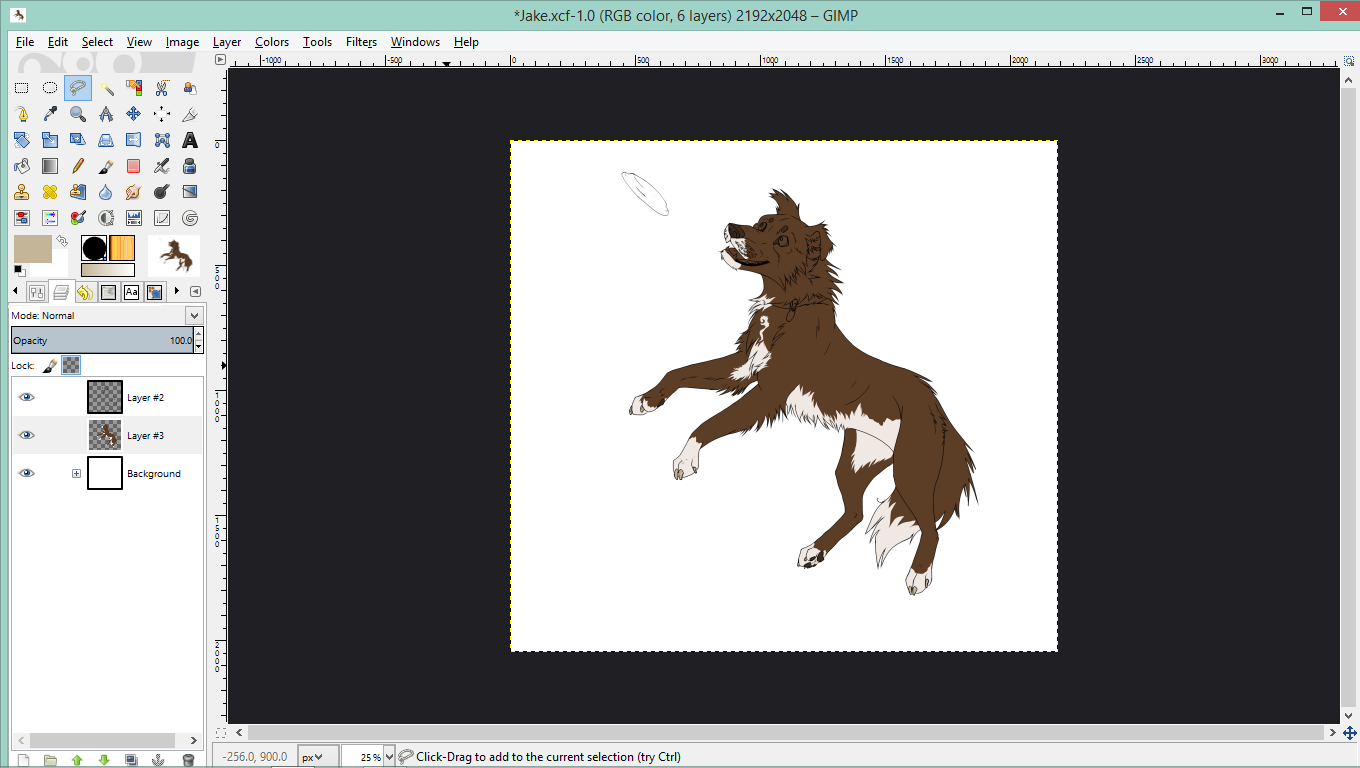Hide Layer #2 with its eye icon
The image size is (1360, 768).
click(x=27, y=397)
